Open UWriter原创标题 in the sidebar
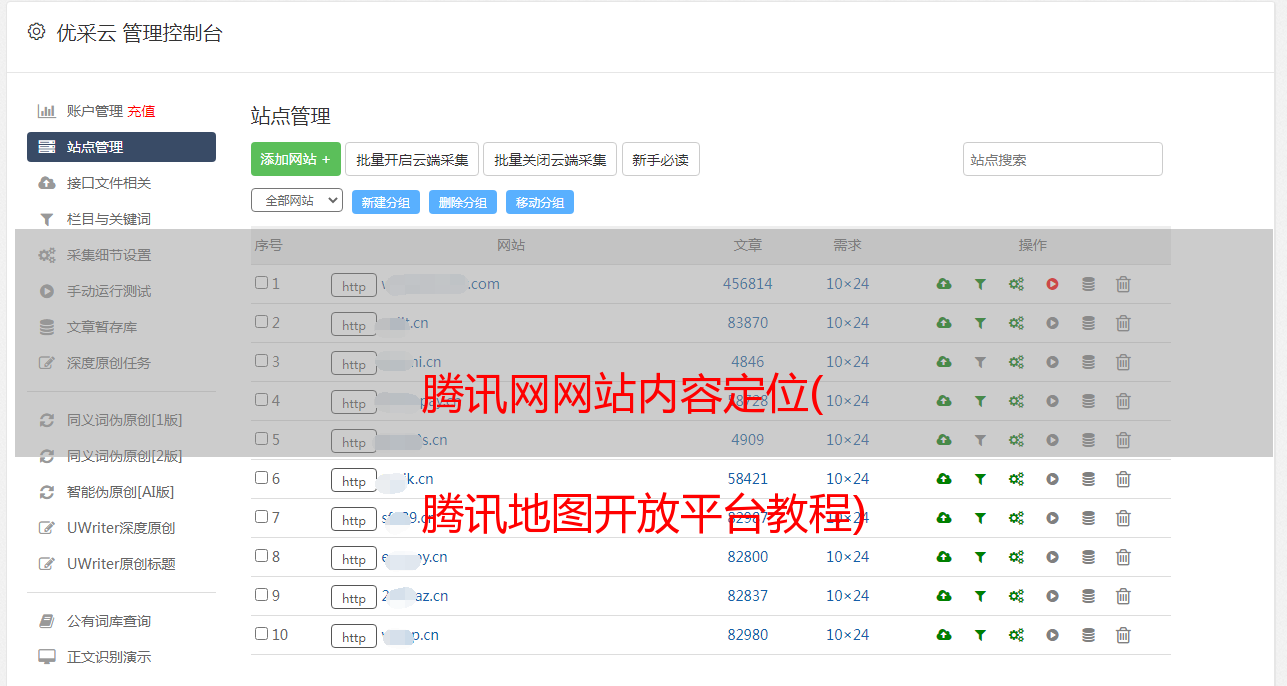The width and height of the screenshot is (1287, 686). (121, 564)
